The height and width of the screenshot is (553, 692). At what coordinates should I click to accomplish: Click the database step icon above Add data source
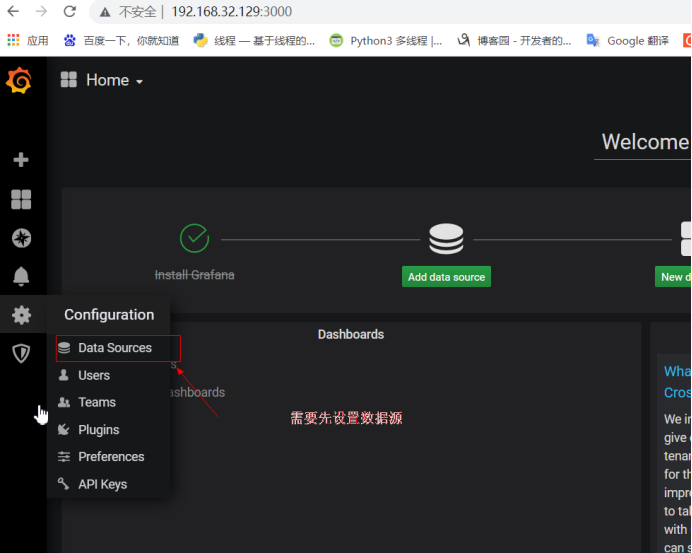pos(446,239)
